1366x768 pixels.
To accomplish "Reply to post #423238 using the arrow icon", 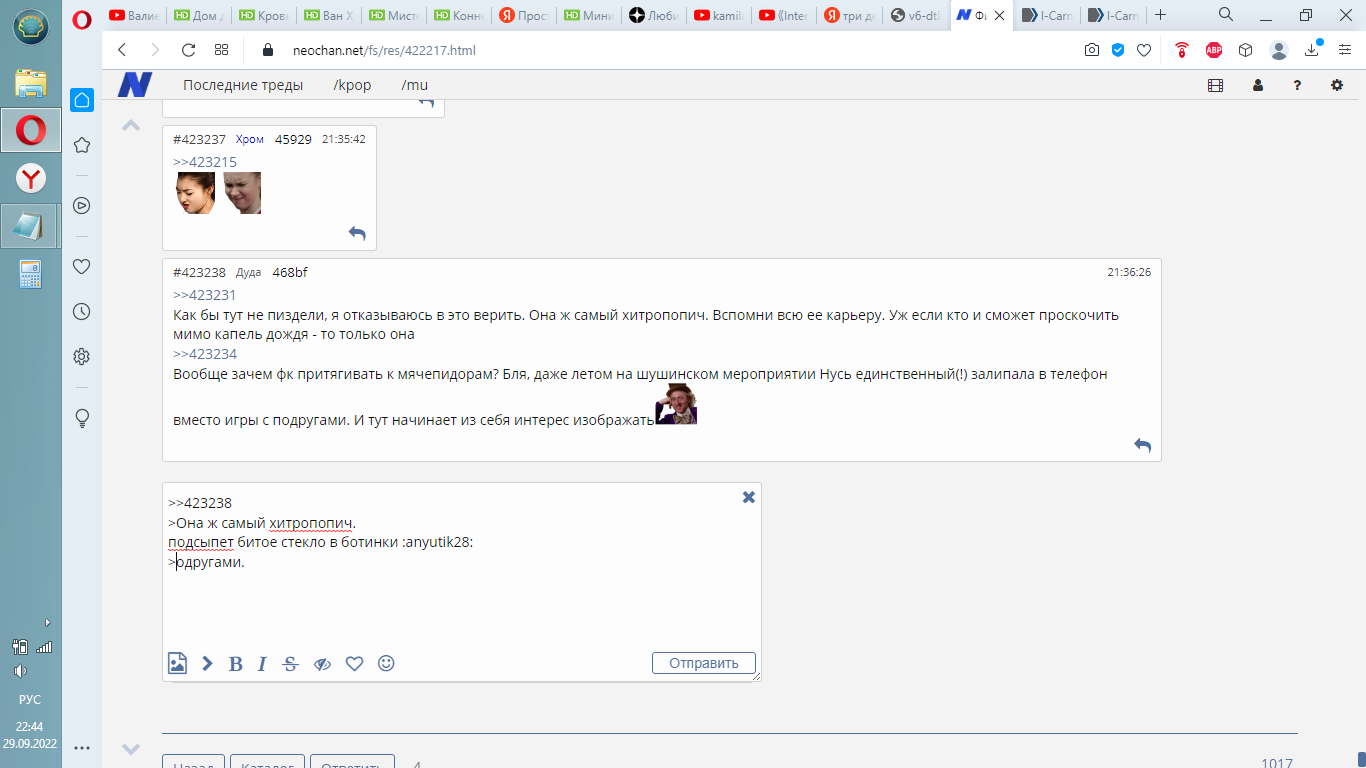I will (1142, 445).
